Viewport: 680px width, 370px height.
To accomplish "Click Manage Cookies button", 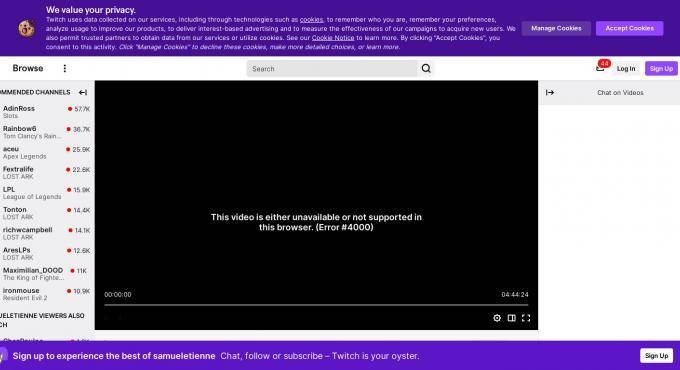I will [x=556, y=28].
